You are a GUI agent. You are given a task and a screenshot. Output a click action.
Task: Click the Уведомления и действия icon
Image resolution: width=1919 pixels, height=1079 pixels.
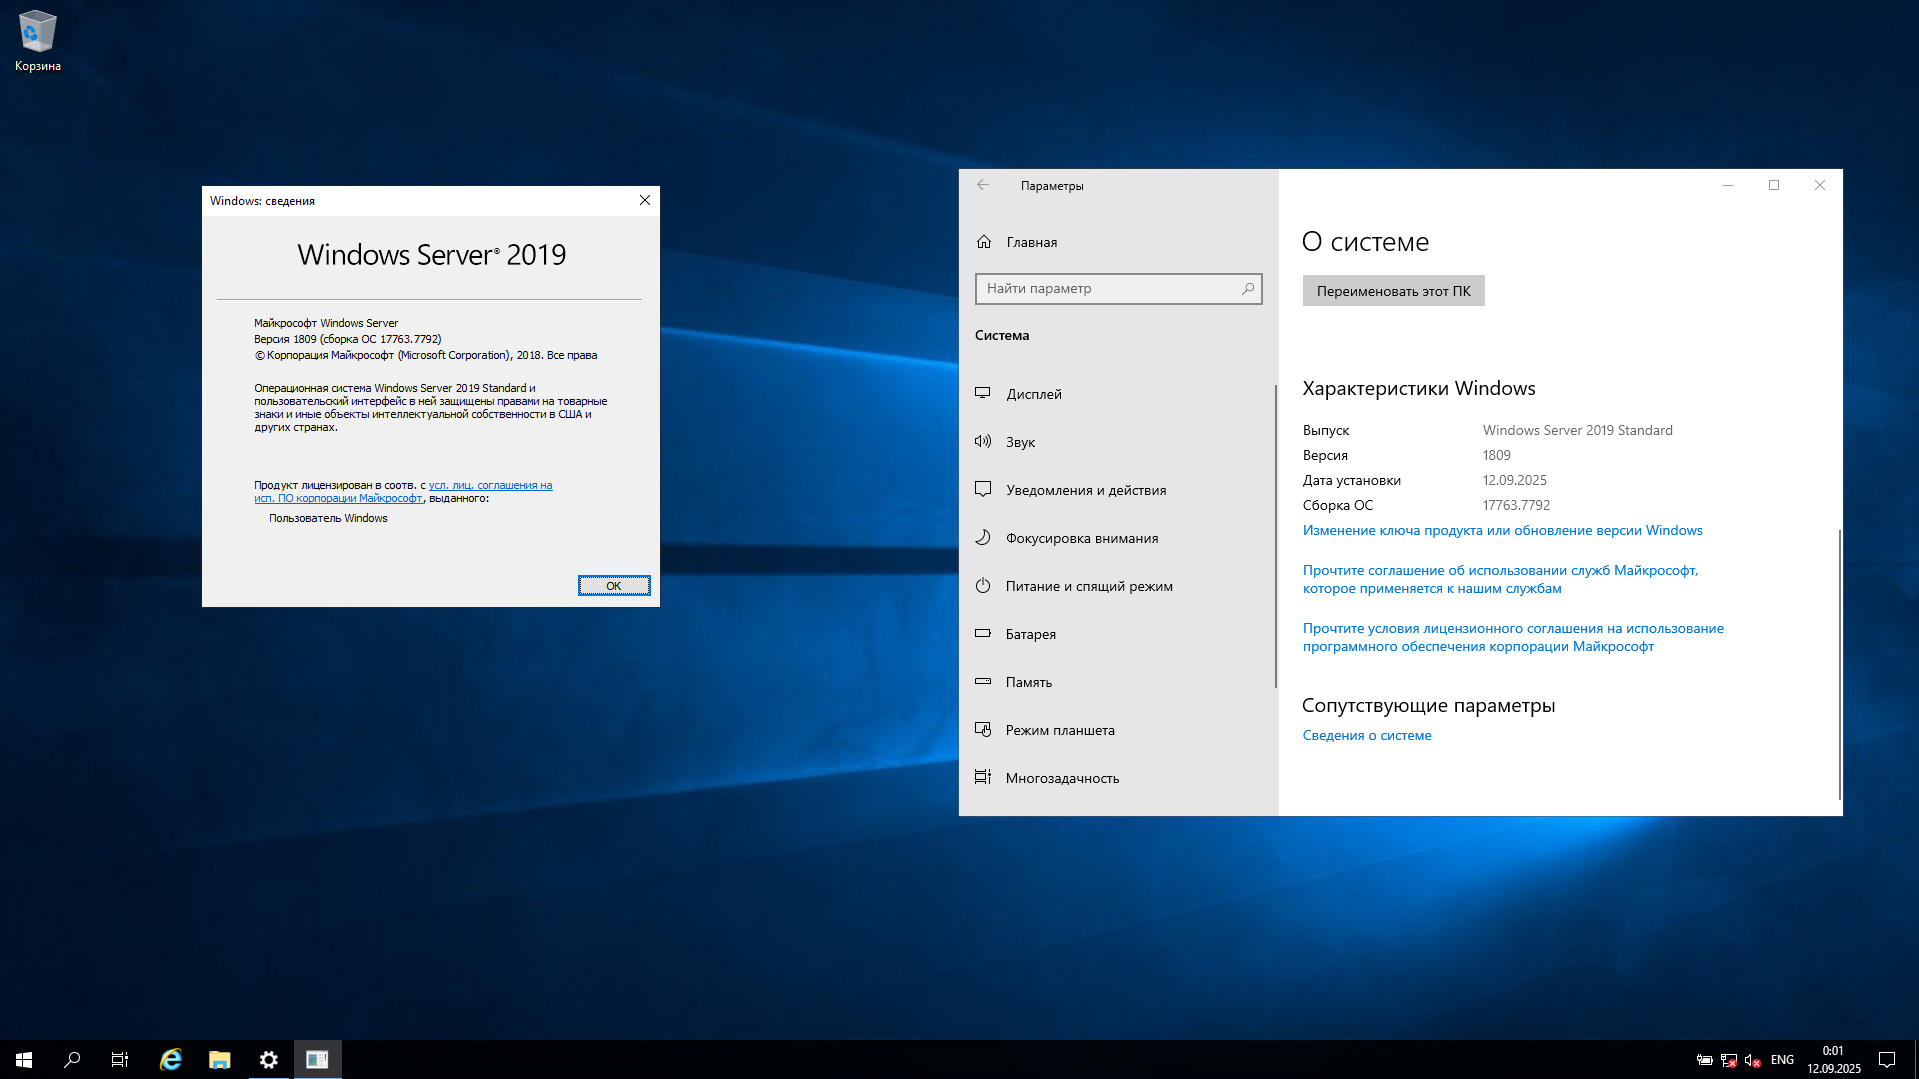tap(983, 489)
